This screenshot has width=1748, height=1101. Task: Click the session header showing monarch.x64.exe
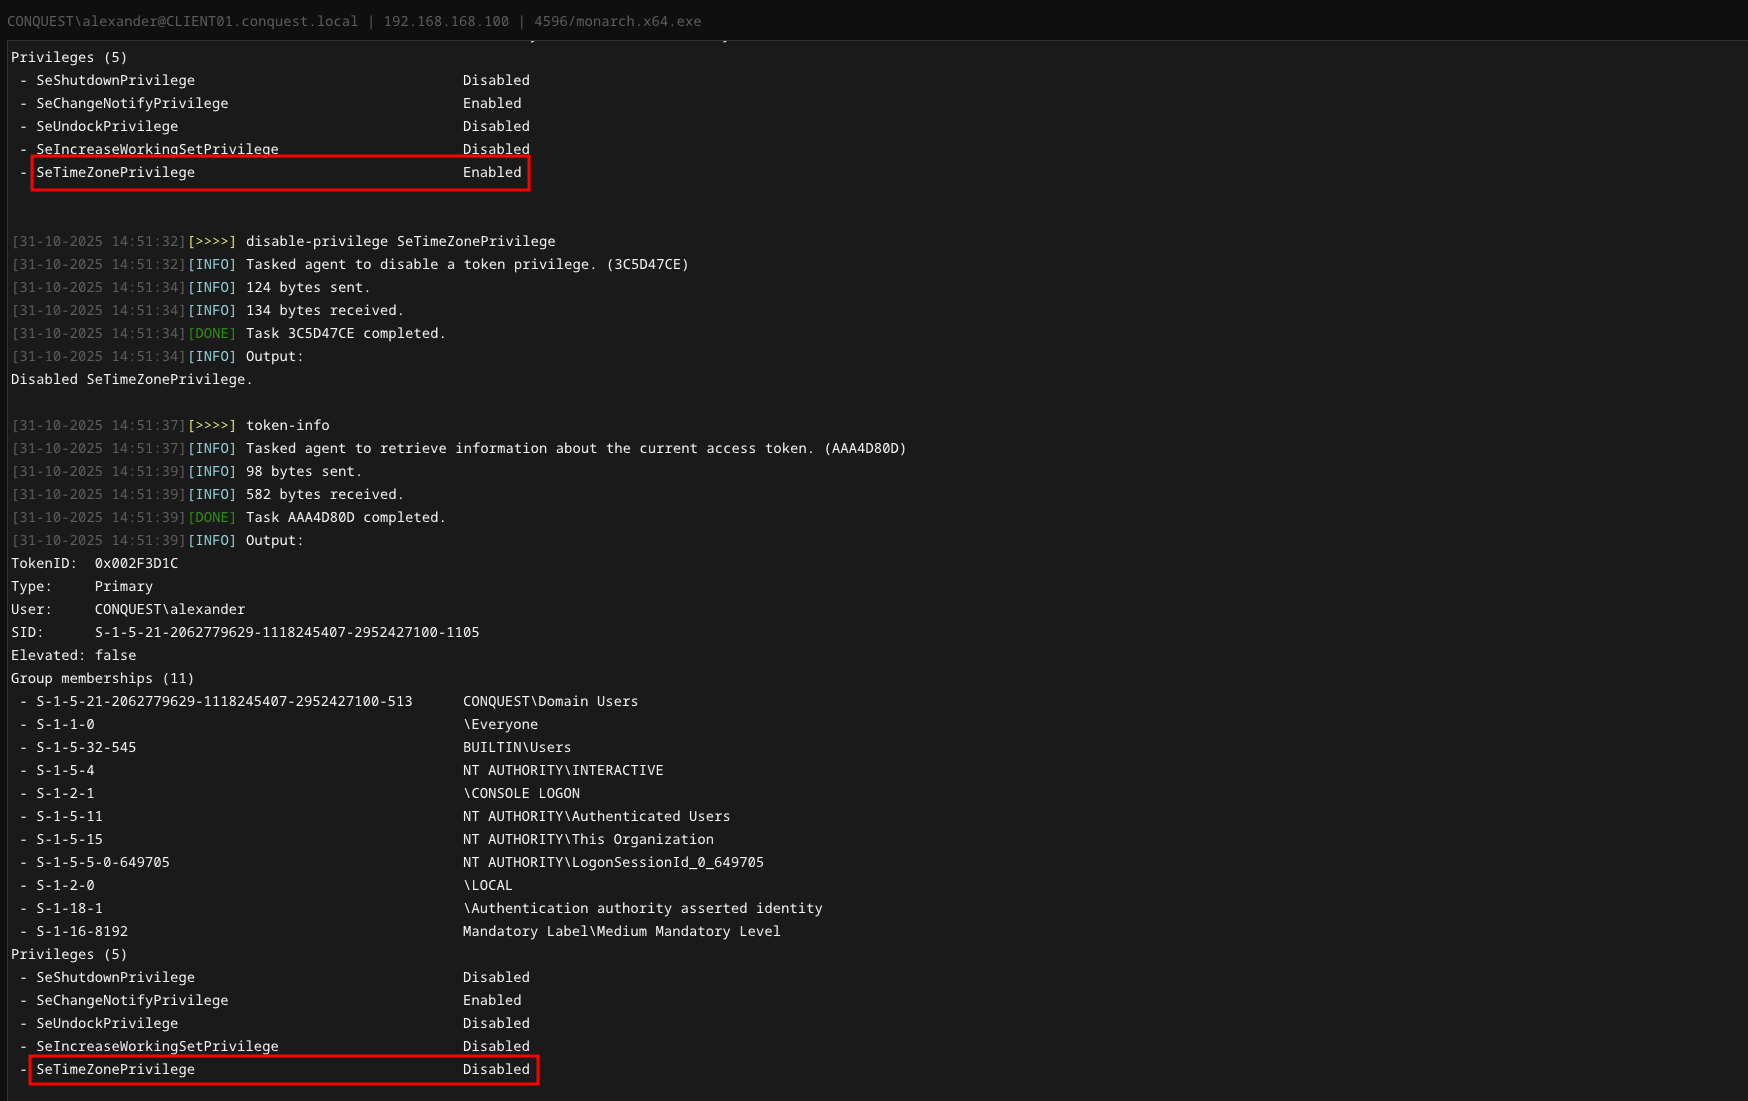pyautogui.click(x=354, y=21)
